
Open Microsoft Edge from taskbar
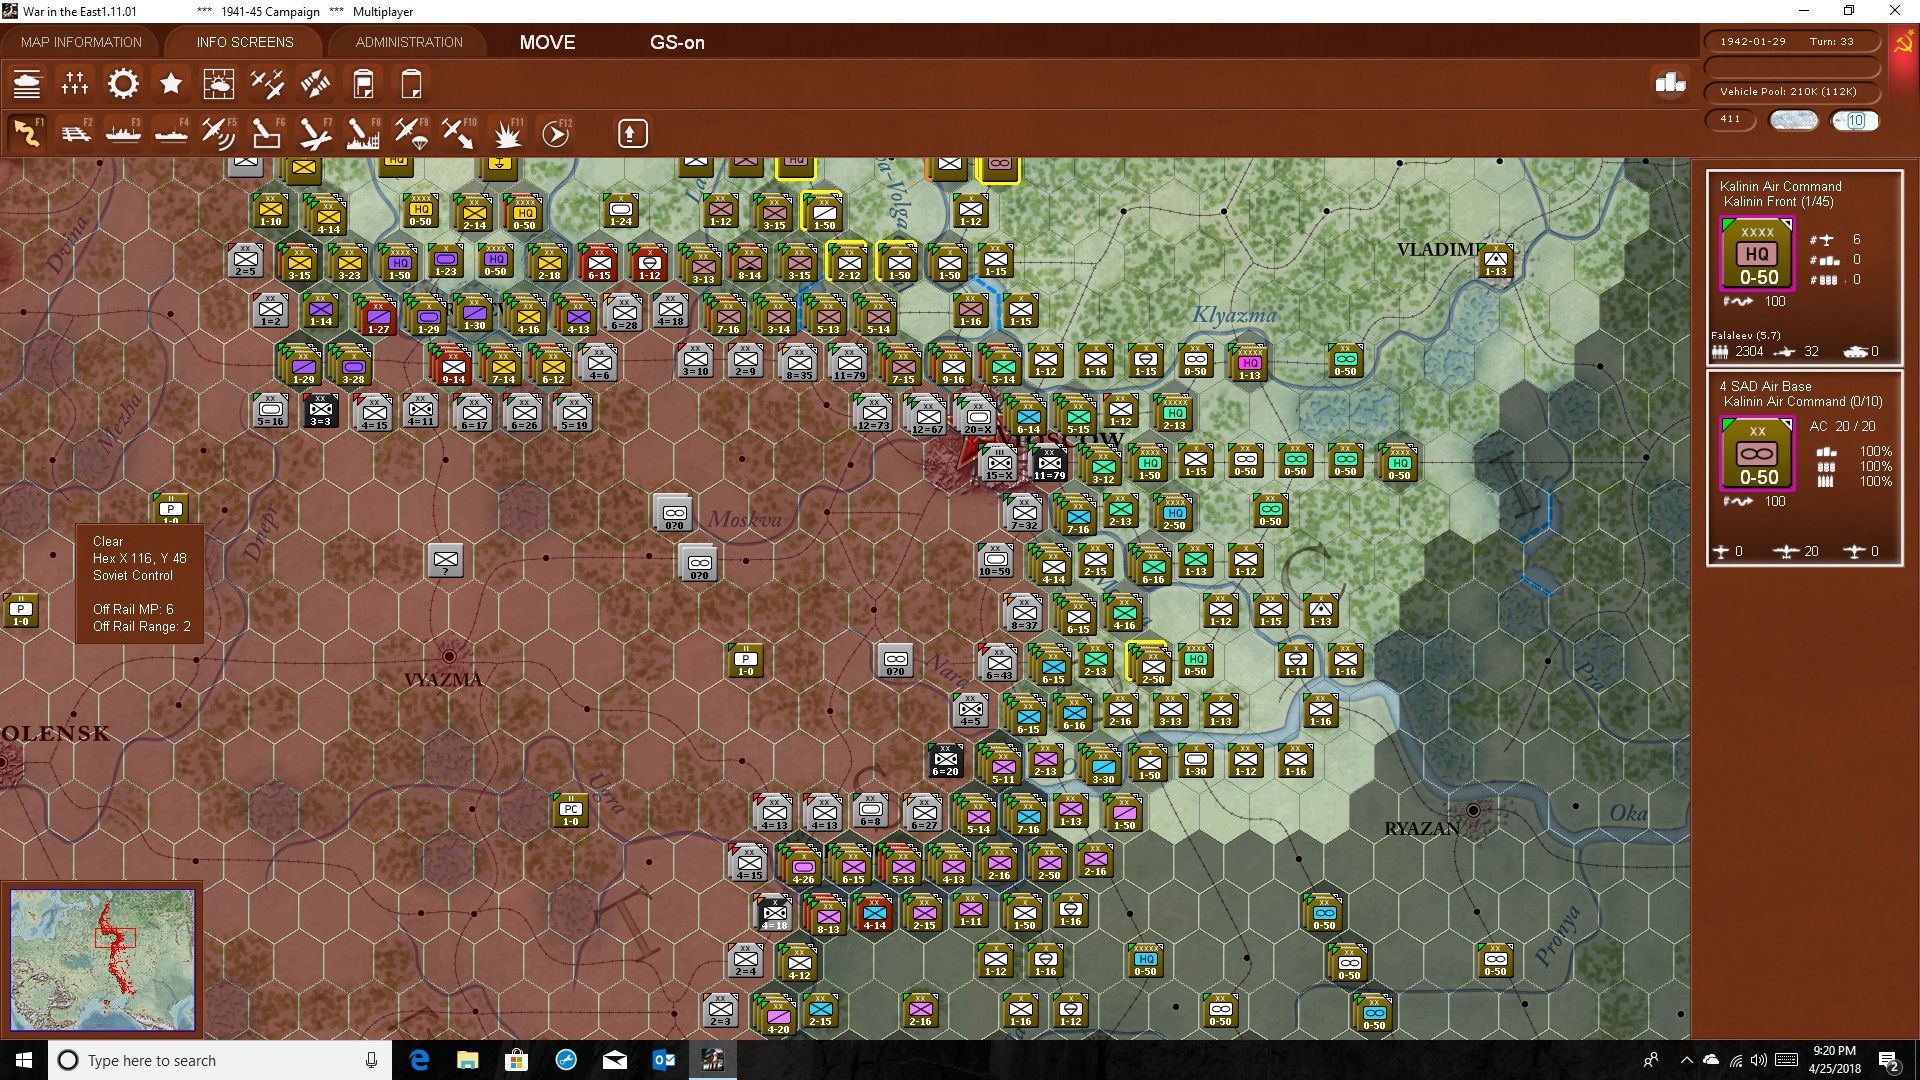pos(419,1060)
